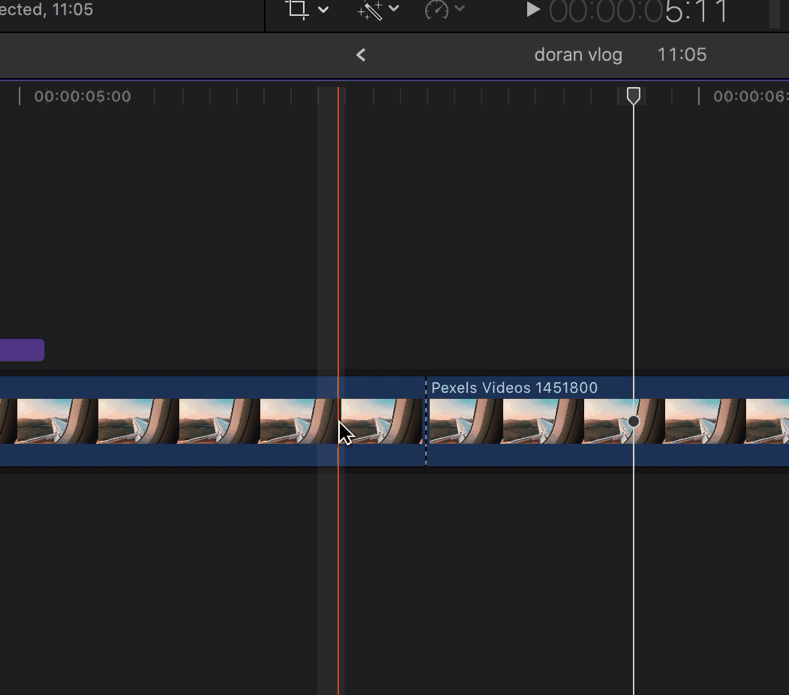Click the Play button beside the timecode
789x695 pixels.
coord(533,10)
